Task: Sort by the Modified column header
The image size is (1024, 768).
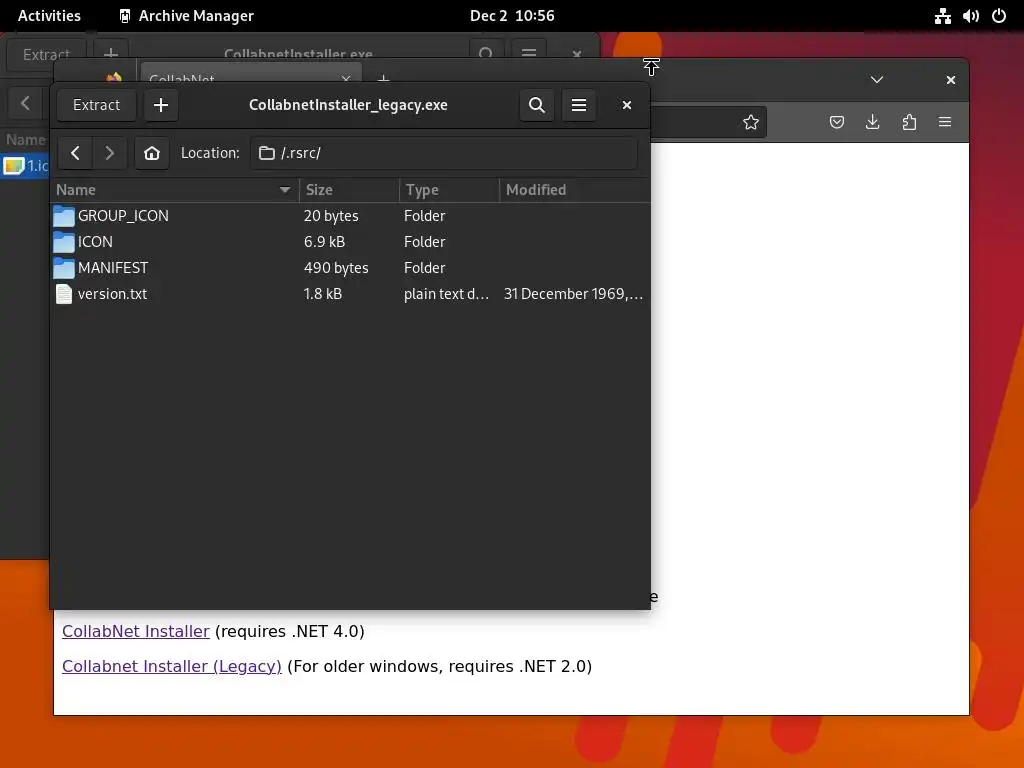Action: pyautogui.click(x=575, y=190)
